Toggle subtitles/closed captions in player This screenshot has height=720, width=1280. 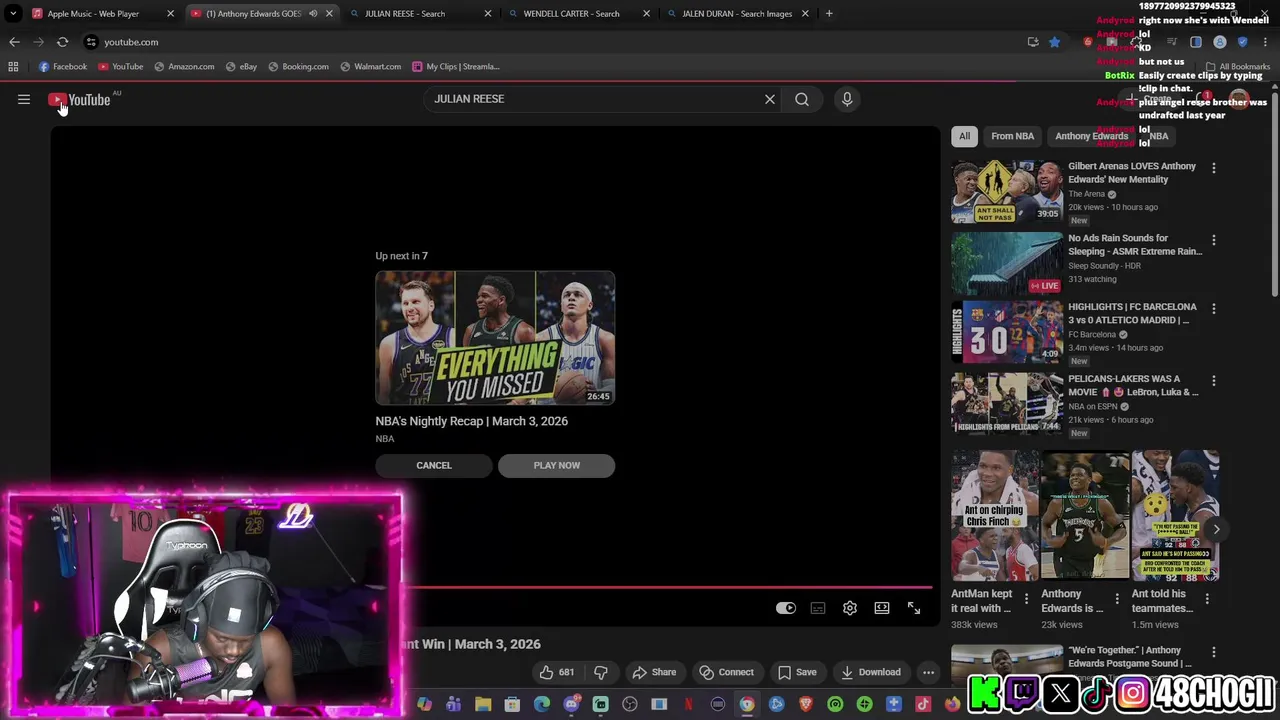(818, 608)
